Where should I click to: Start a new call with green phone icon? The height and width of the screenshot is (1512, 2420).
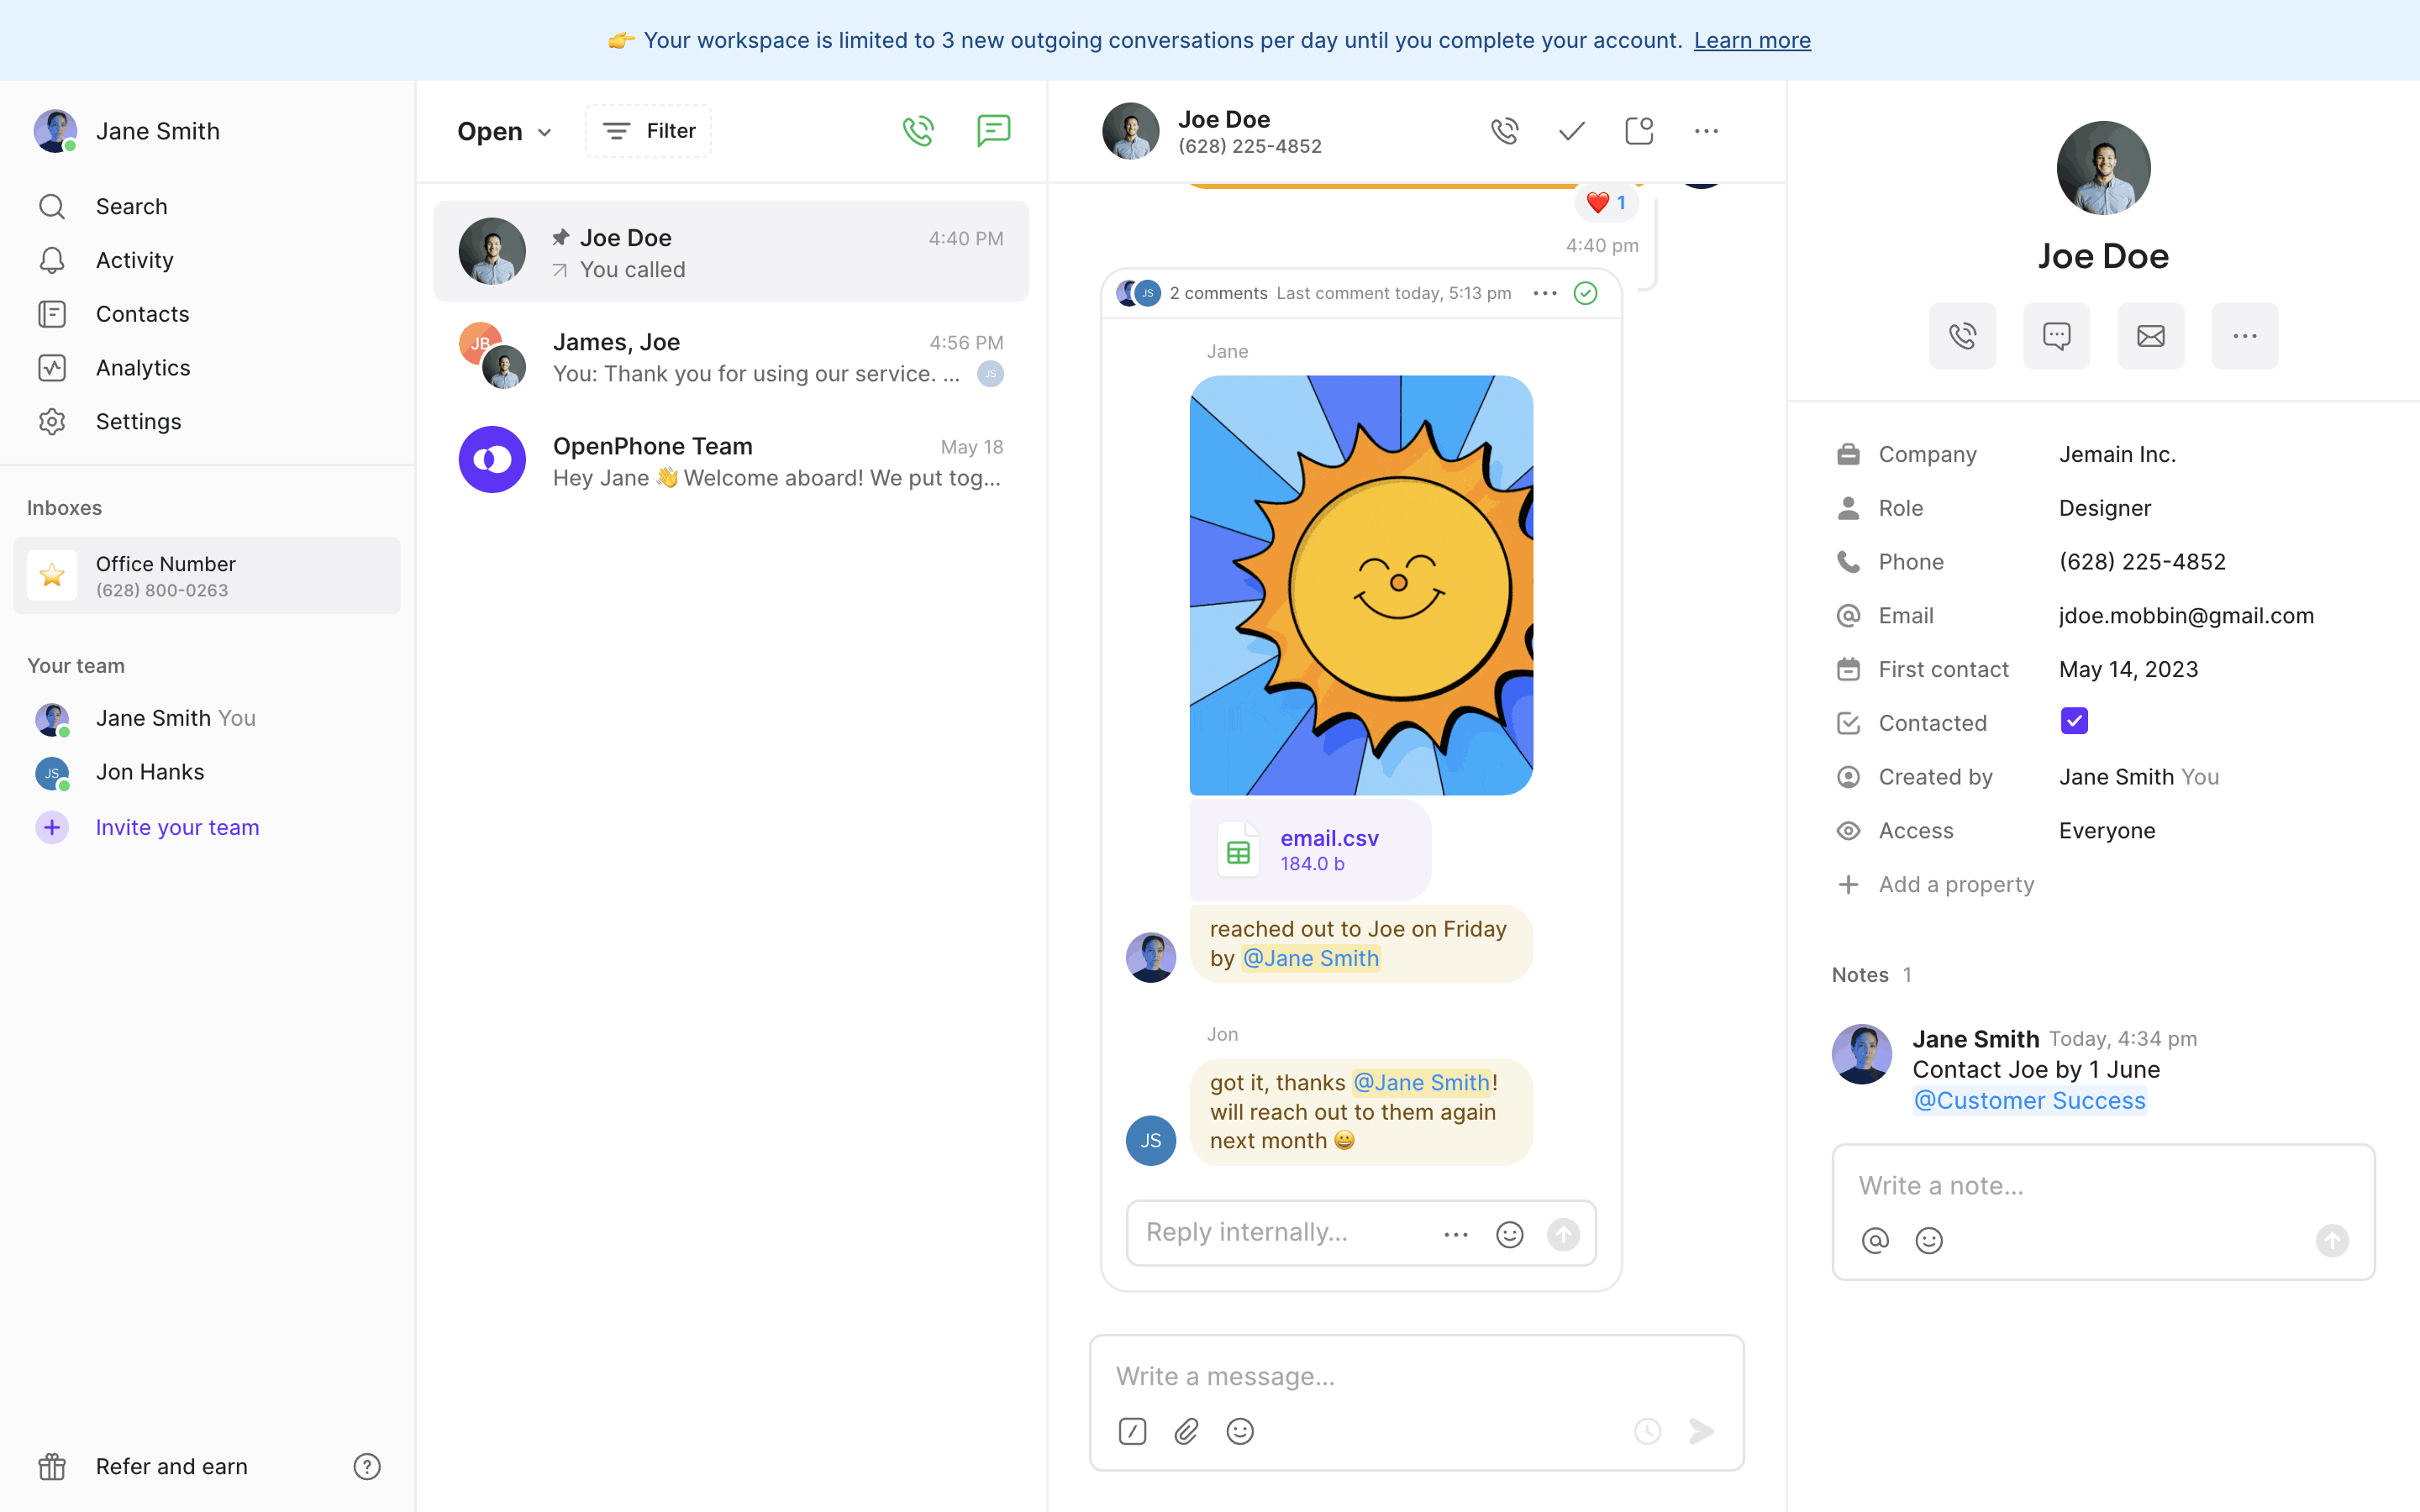pyautogui.click(x=918, y=131)
